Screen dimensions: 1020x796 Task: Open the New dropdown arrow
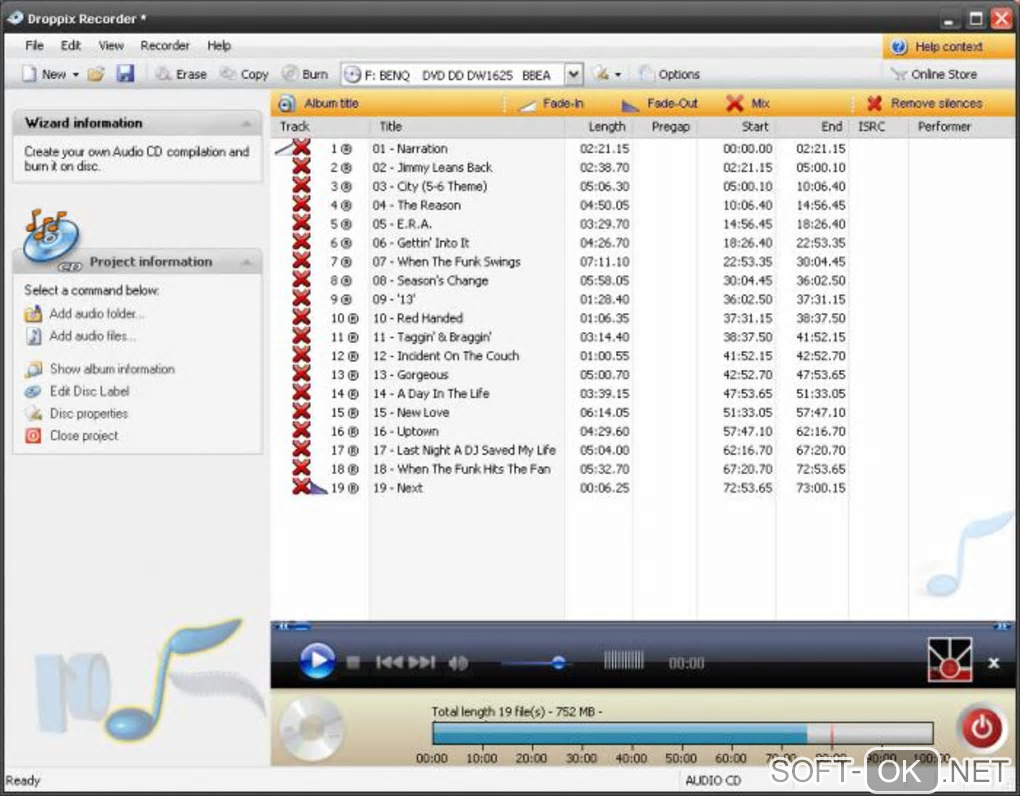[x=75, y=75]
